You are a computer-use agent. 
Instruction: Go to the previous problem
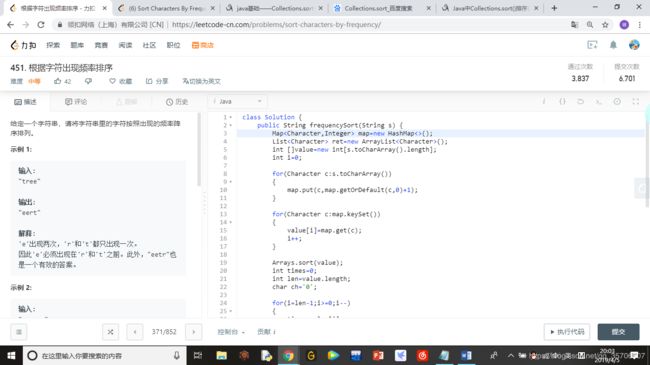coord(135,332)
